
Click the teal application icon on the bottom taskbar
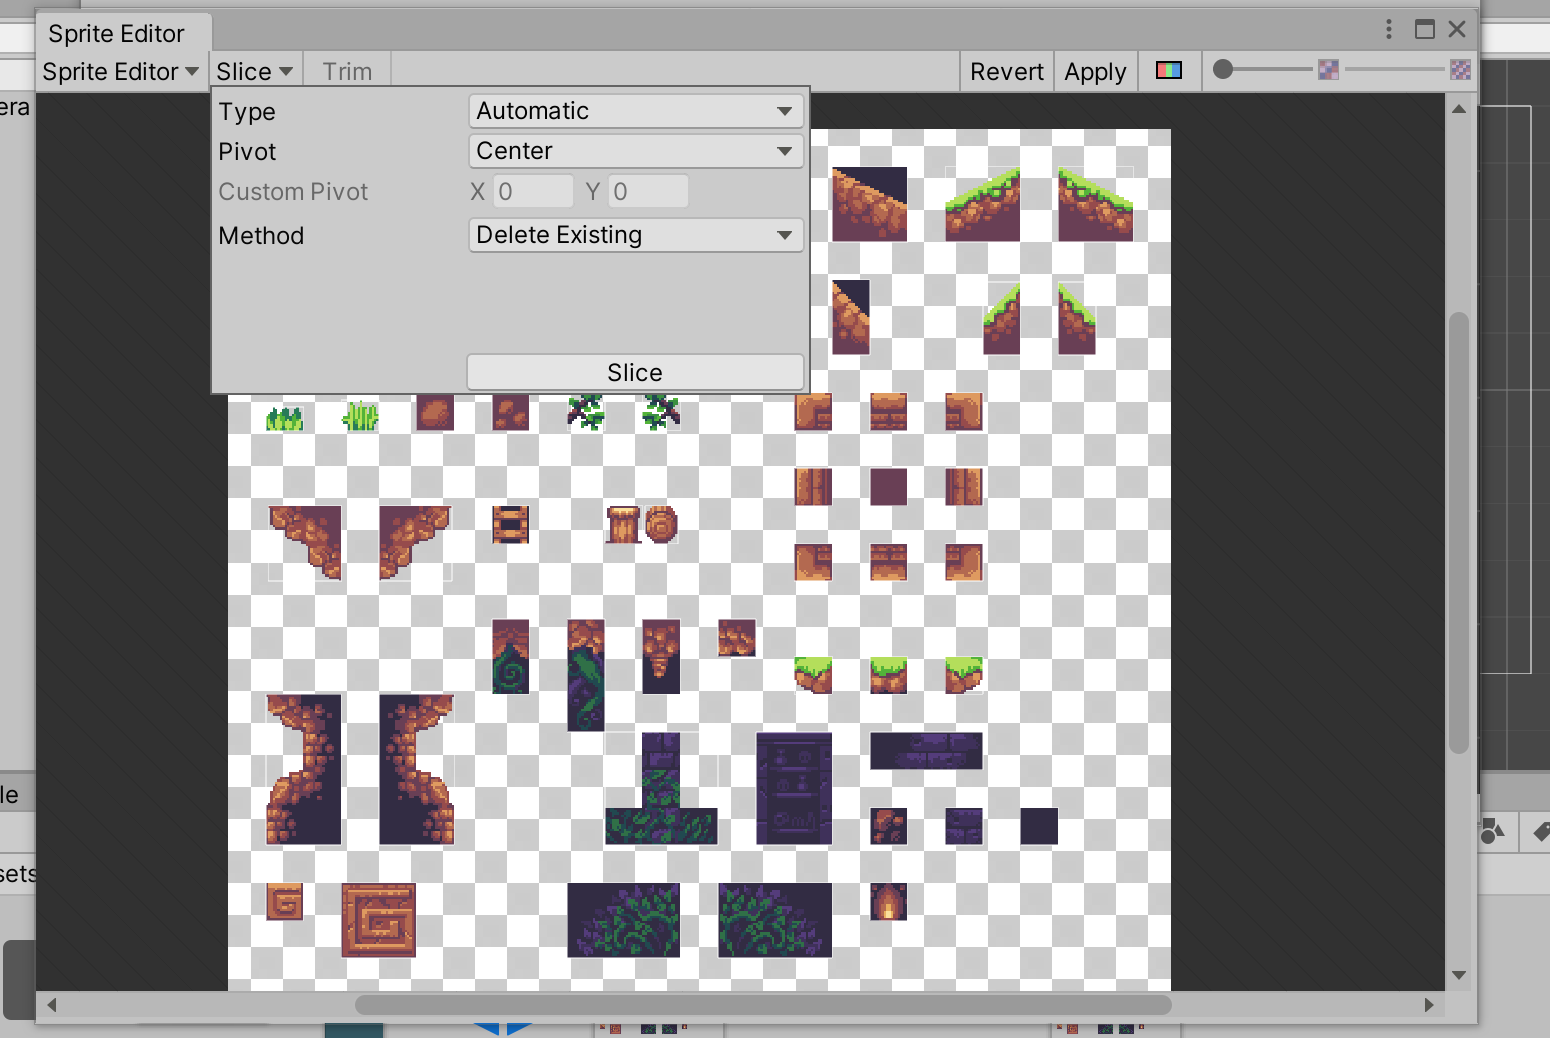353,1030
